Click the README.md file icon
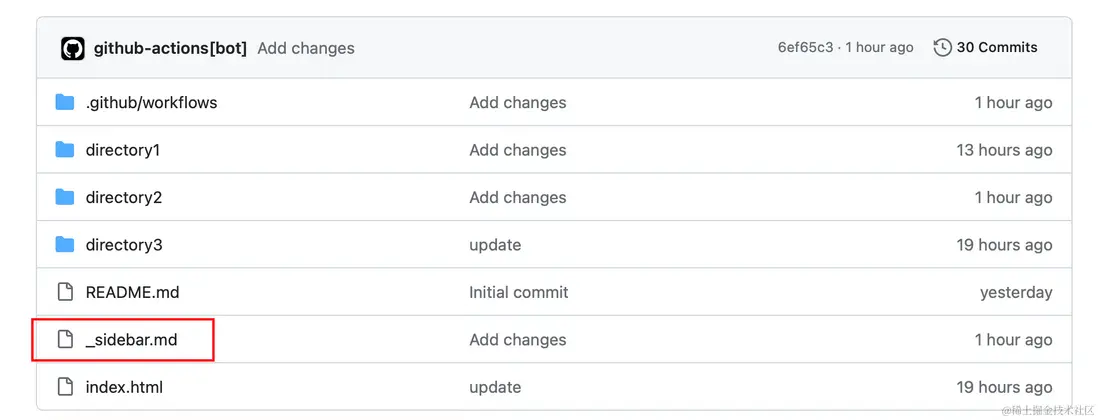The width and height of the screenshot is (1098, 420). [65, 292]
